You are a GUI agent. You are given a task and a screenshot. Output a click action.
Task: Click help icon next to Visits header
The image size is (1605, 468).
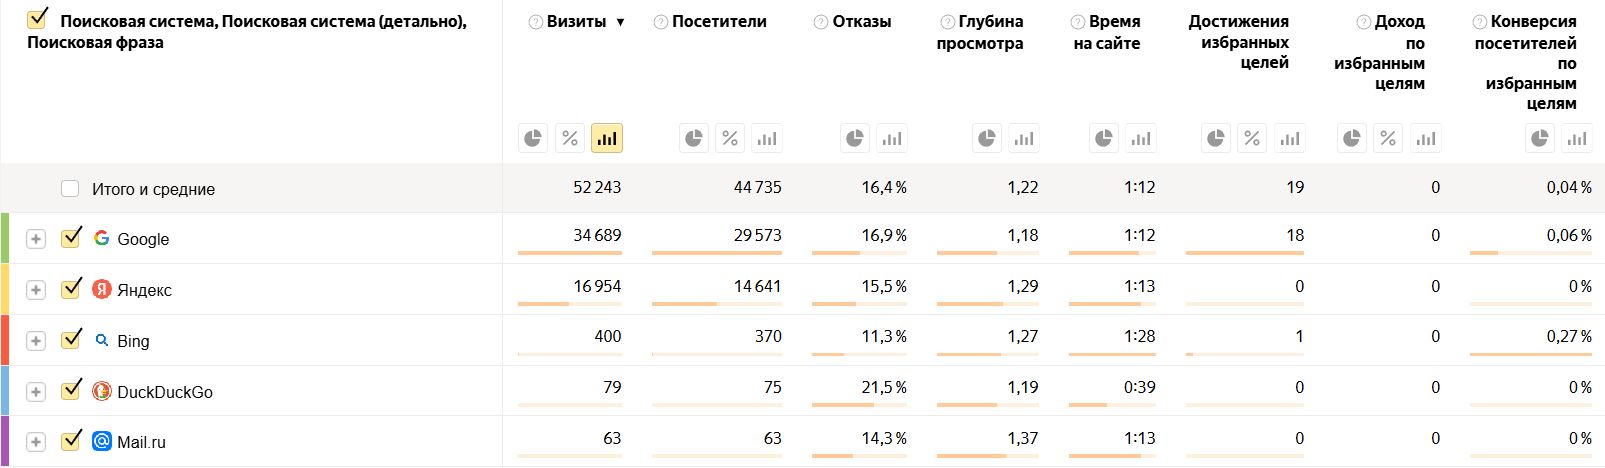click(x=535, y=22)
